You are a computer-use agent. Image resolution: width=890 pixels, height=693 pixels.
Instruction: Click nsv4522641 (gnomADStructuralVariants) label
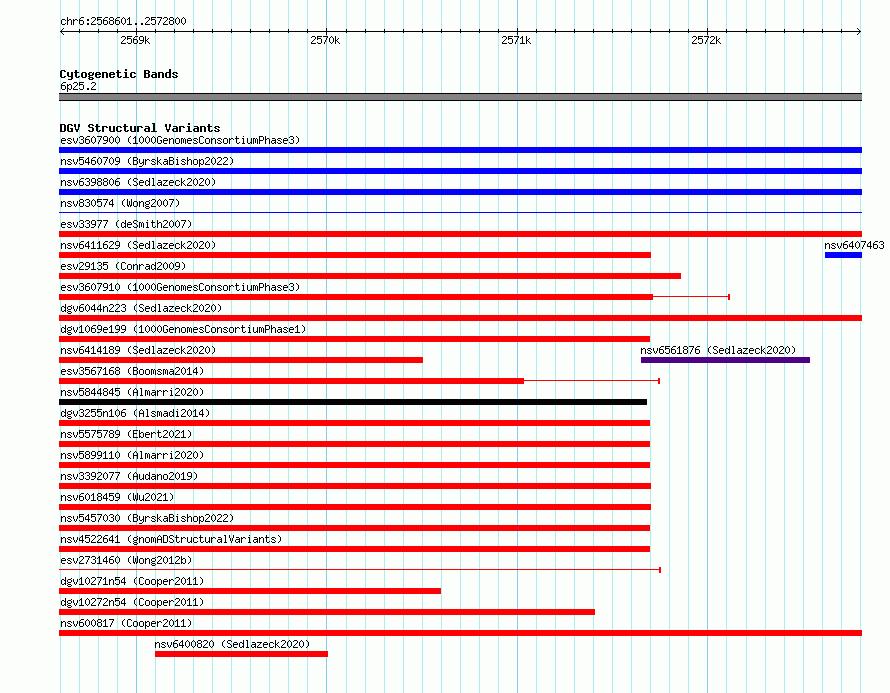point(171,539)
